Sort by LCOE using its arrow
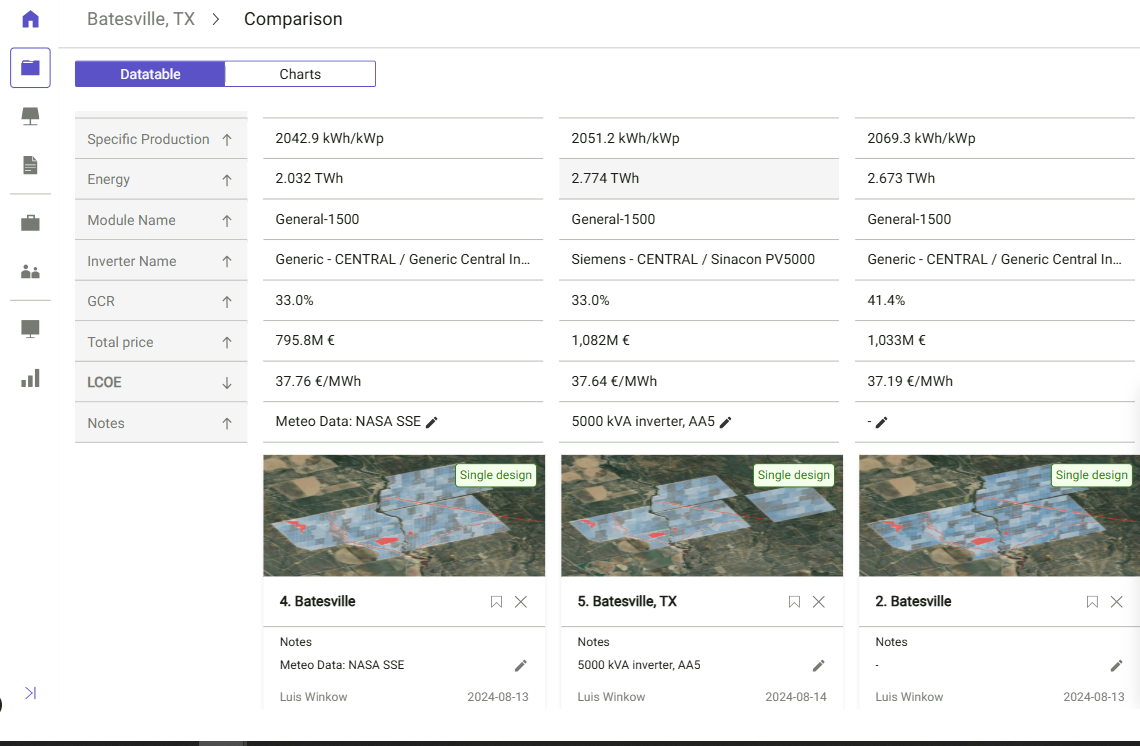The image size is (1140, 746). coord(227,383)
